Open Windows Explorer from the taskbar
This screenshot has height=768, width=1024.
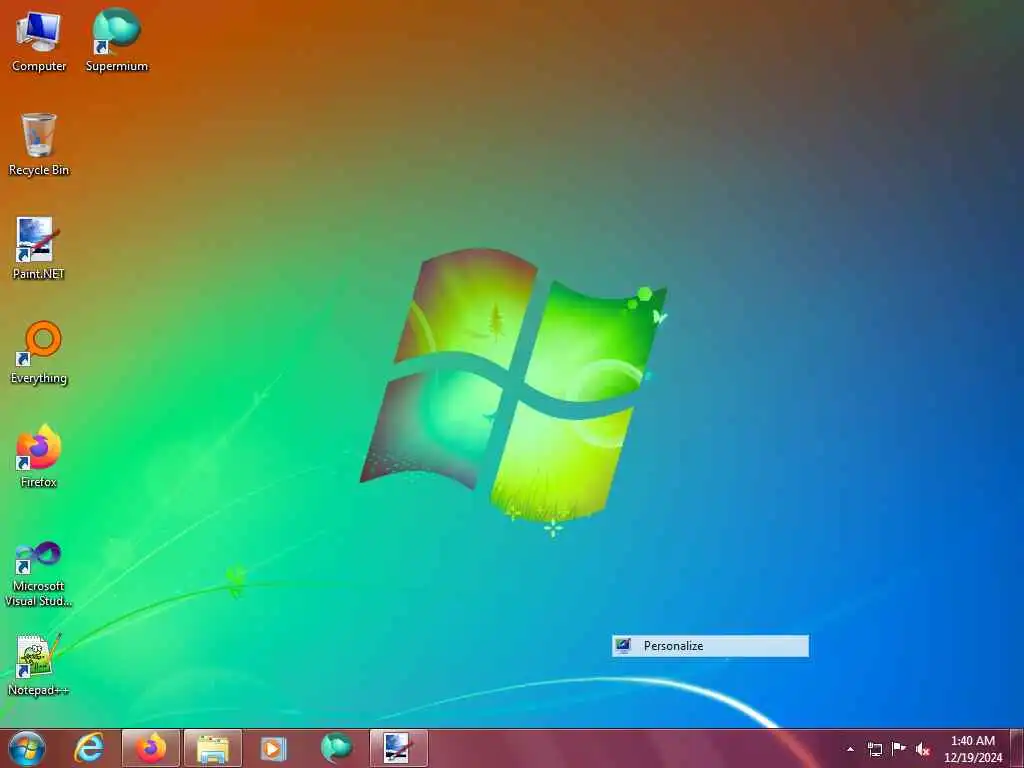[x=213, y=748]
